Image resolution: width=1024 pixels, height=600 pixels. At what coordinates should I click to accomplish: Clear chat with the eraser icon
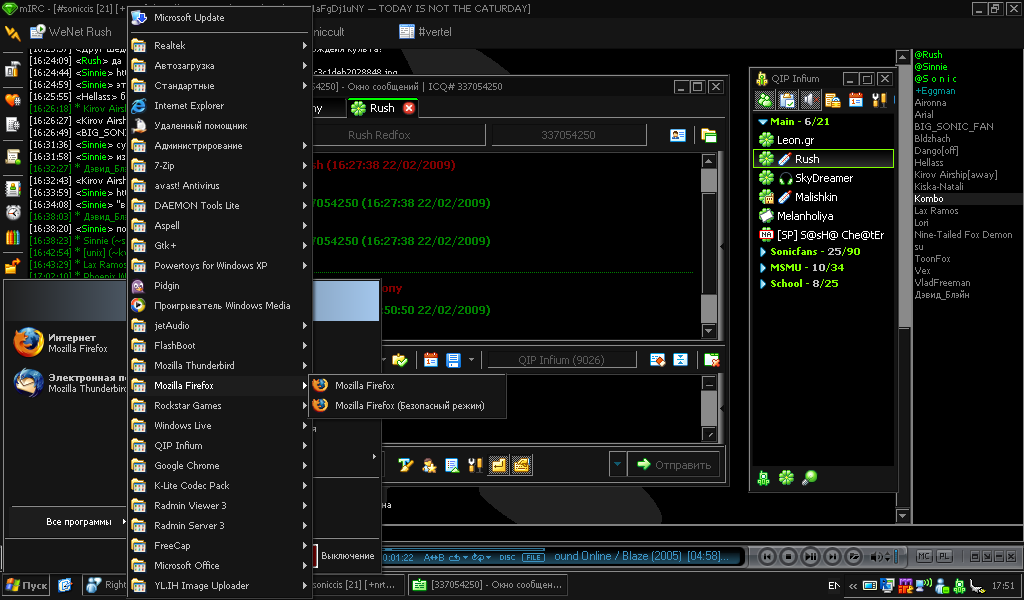click(x=658, y=360)
